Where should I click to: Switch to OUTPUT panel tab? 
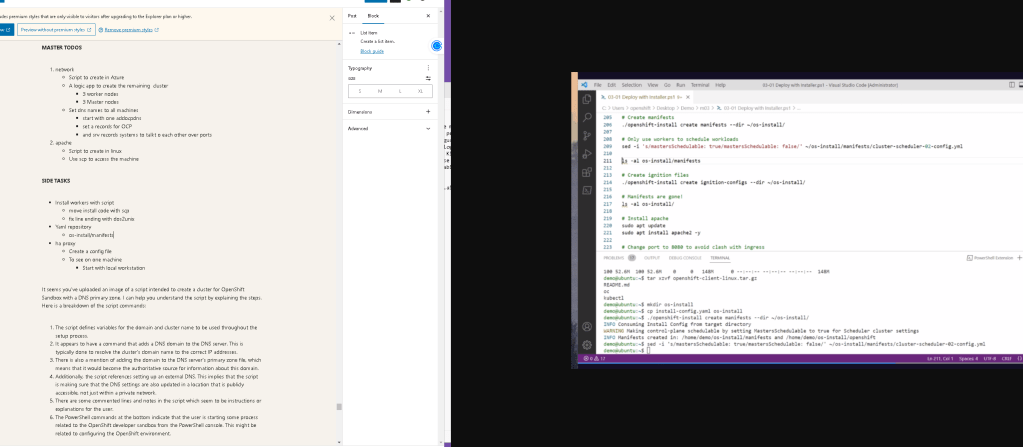click(652, 258)
